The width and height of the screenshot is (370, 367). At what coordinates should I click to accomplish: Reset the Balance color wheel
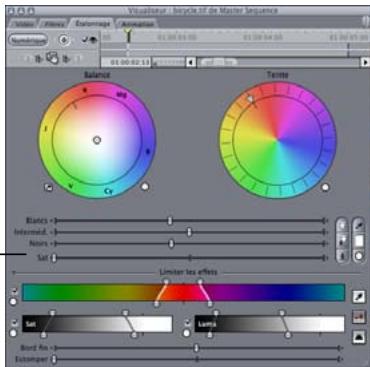pyautogui.click(x=145, y=187)
